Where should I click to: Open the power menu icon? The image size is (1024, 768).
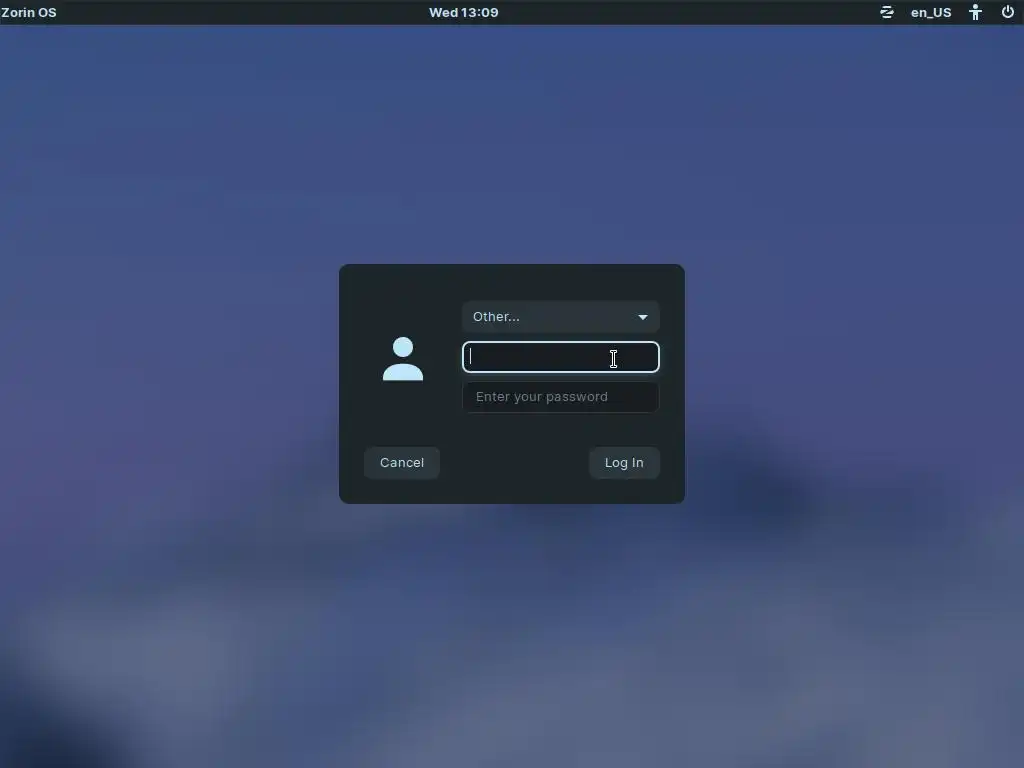1008,12
